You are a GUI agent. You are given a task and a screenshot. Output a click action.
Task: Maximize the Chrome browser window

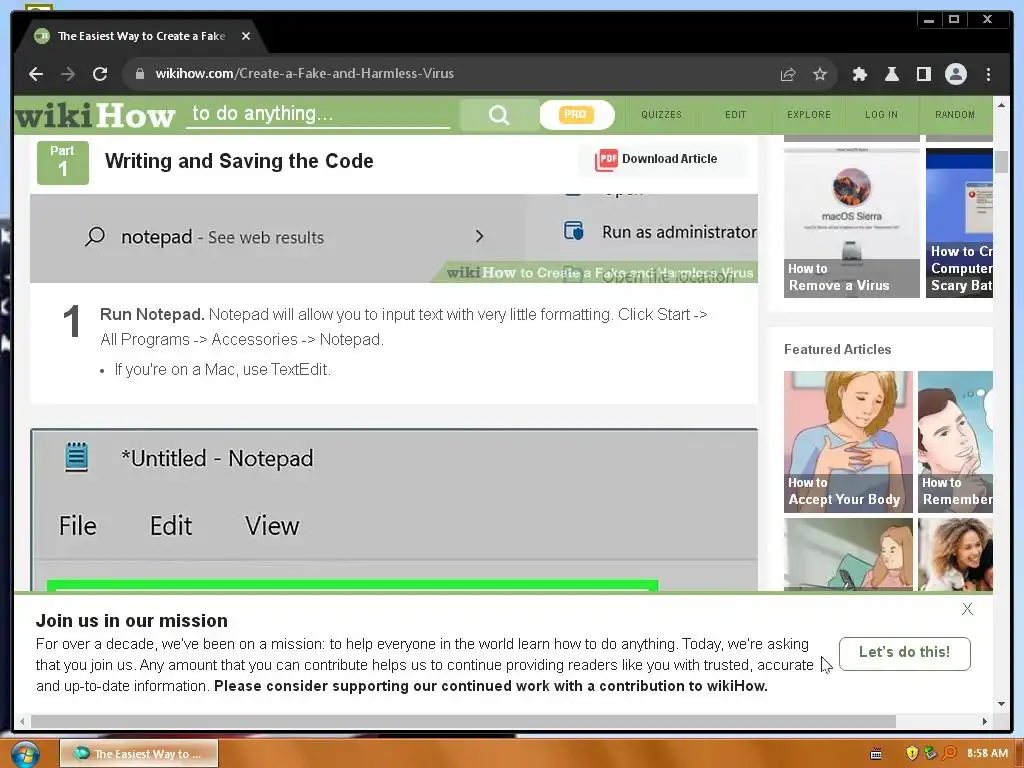[954, 20]
